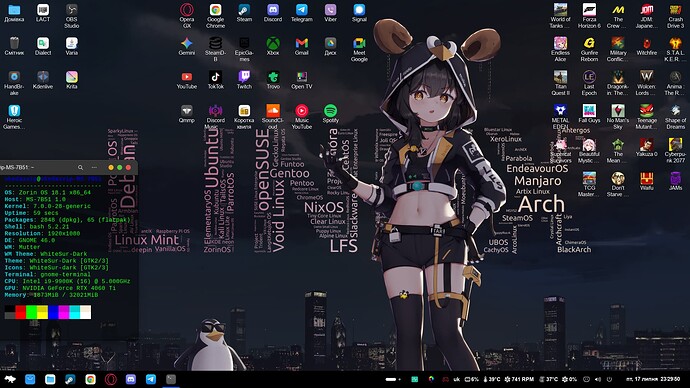Open the volume control in the tray

tap(598, 379)
